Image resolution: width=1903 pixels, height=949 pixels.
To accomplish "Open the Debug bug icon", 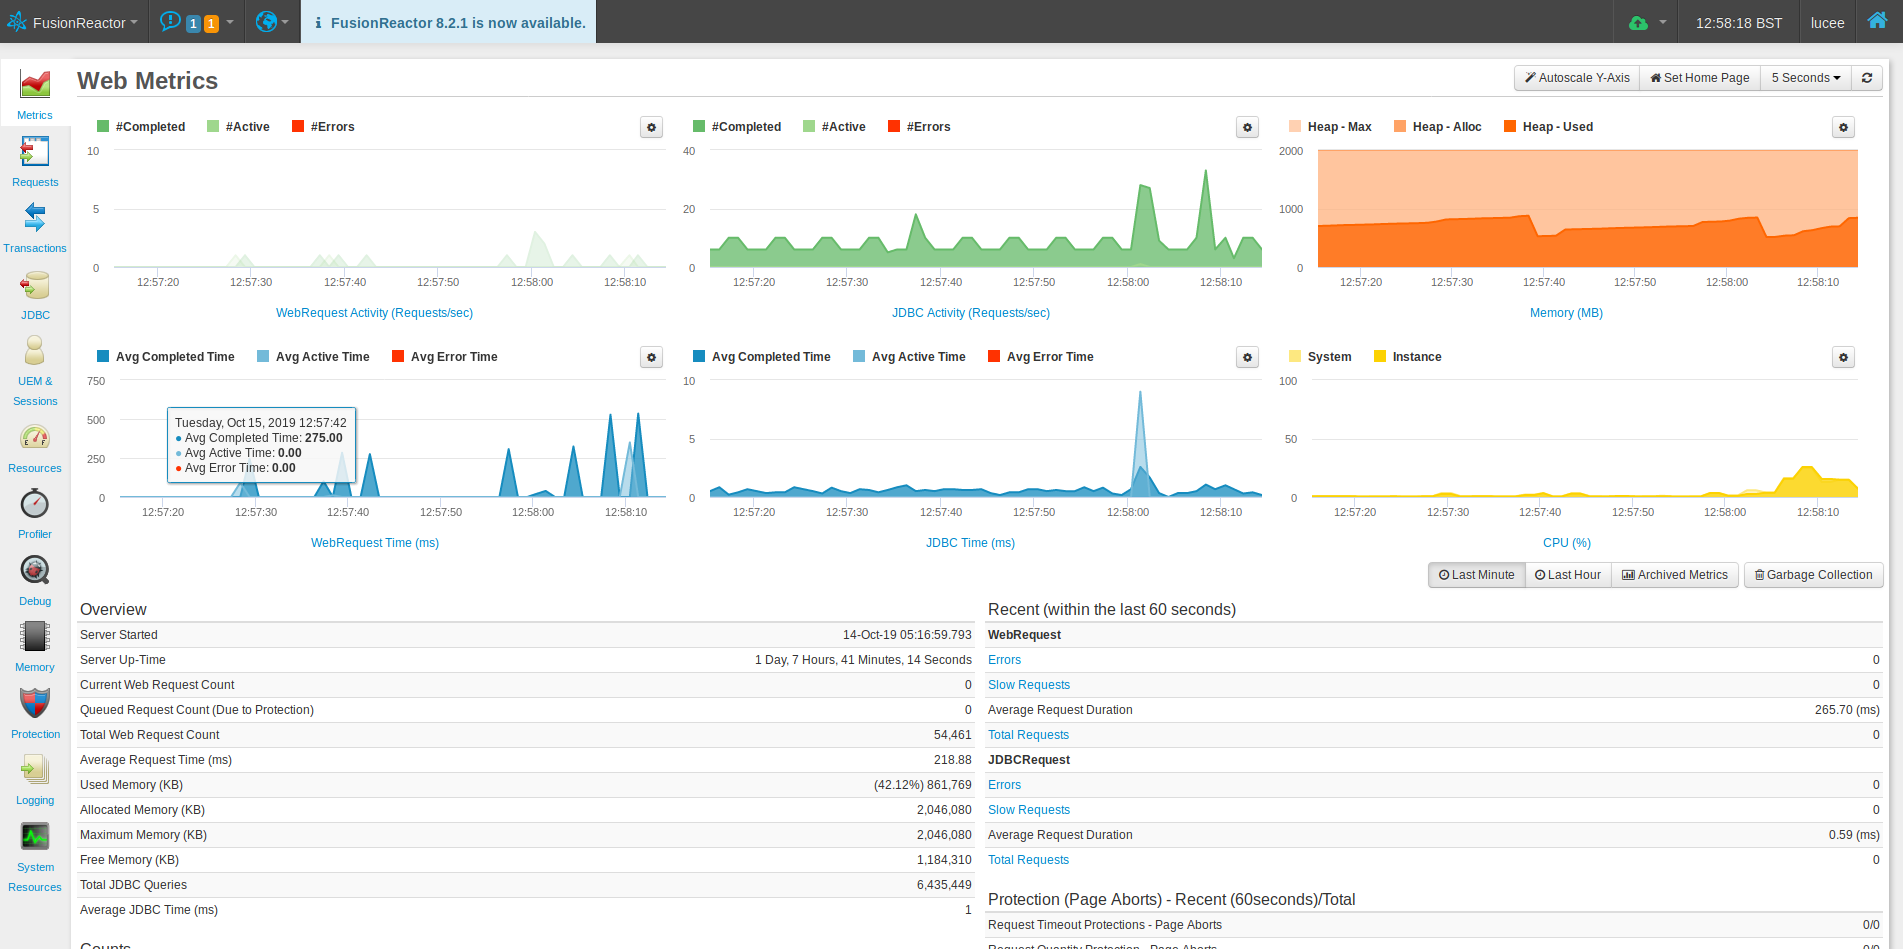I will (x=35, y=571).
